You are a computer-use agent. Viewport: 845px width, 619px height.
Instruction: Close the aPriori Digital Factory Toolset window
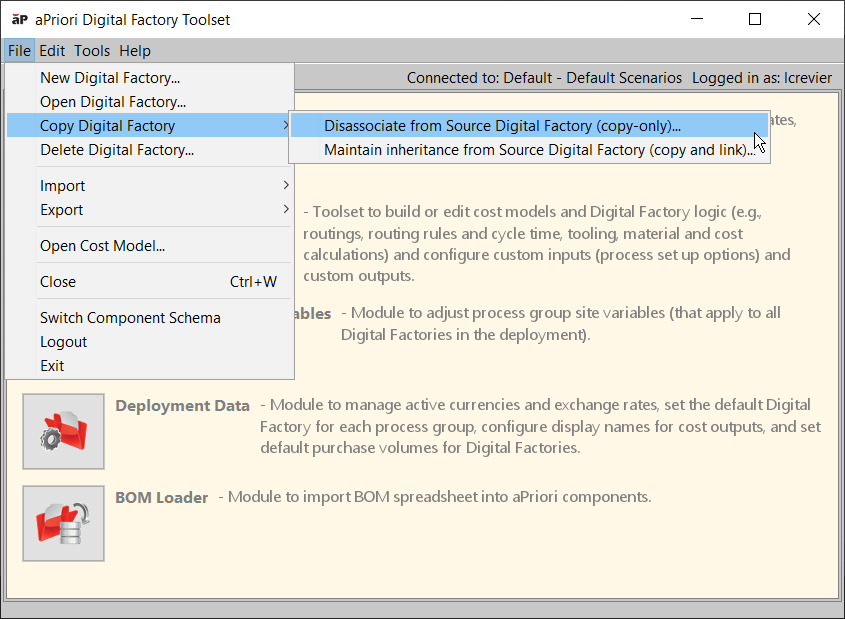814,19
